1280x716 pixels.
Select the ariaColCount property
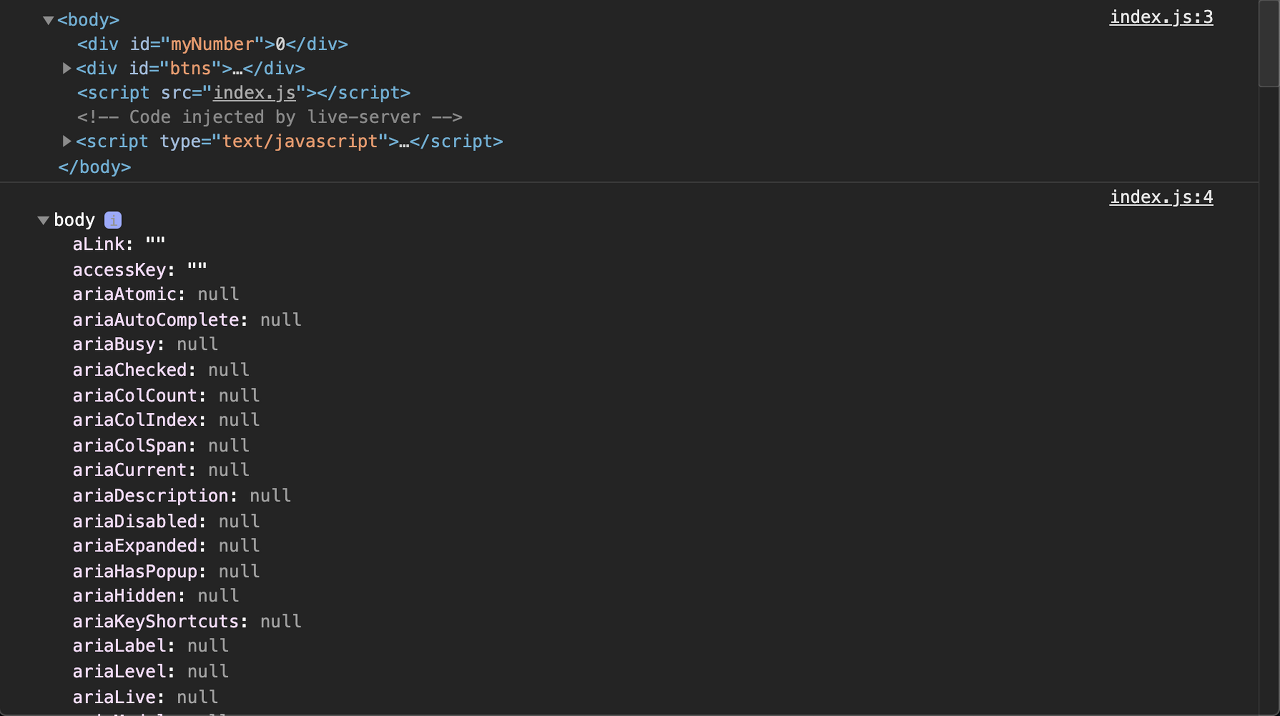click(x=166, y=395)
